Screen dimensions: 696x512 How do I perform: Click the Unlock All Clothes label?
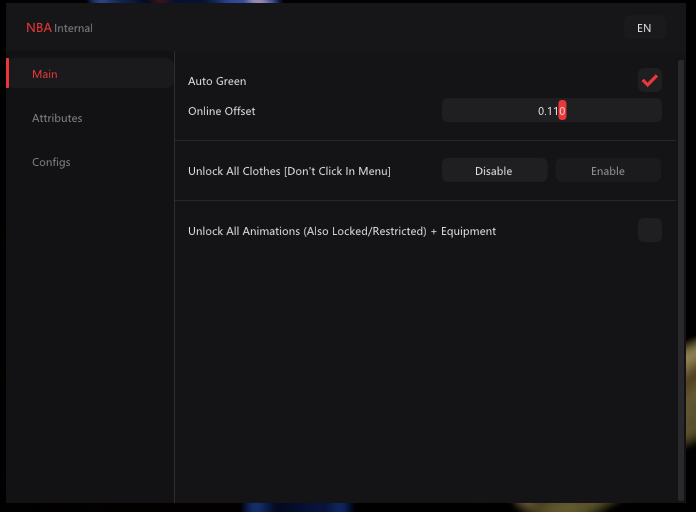[289, 171]
